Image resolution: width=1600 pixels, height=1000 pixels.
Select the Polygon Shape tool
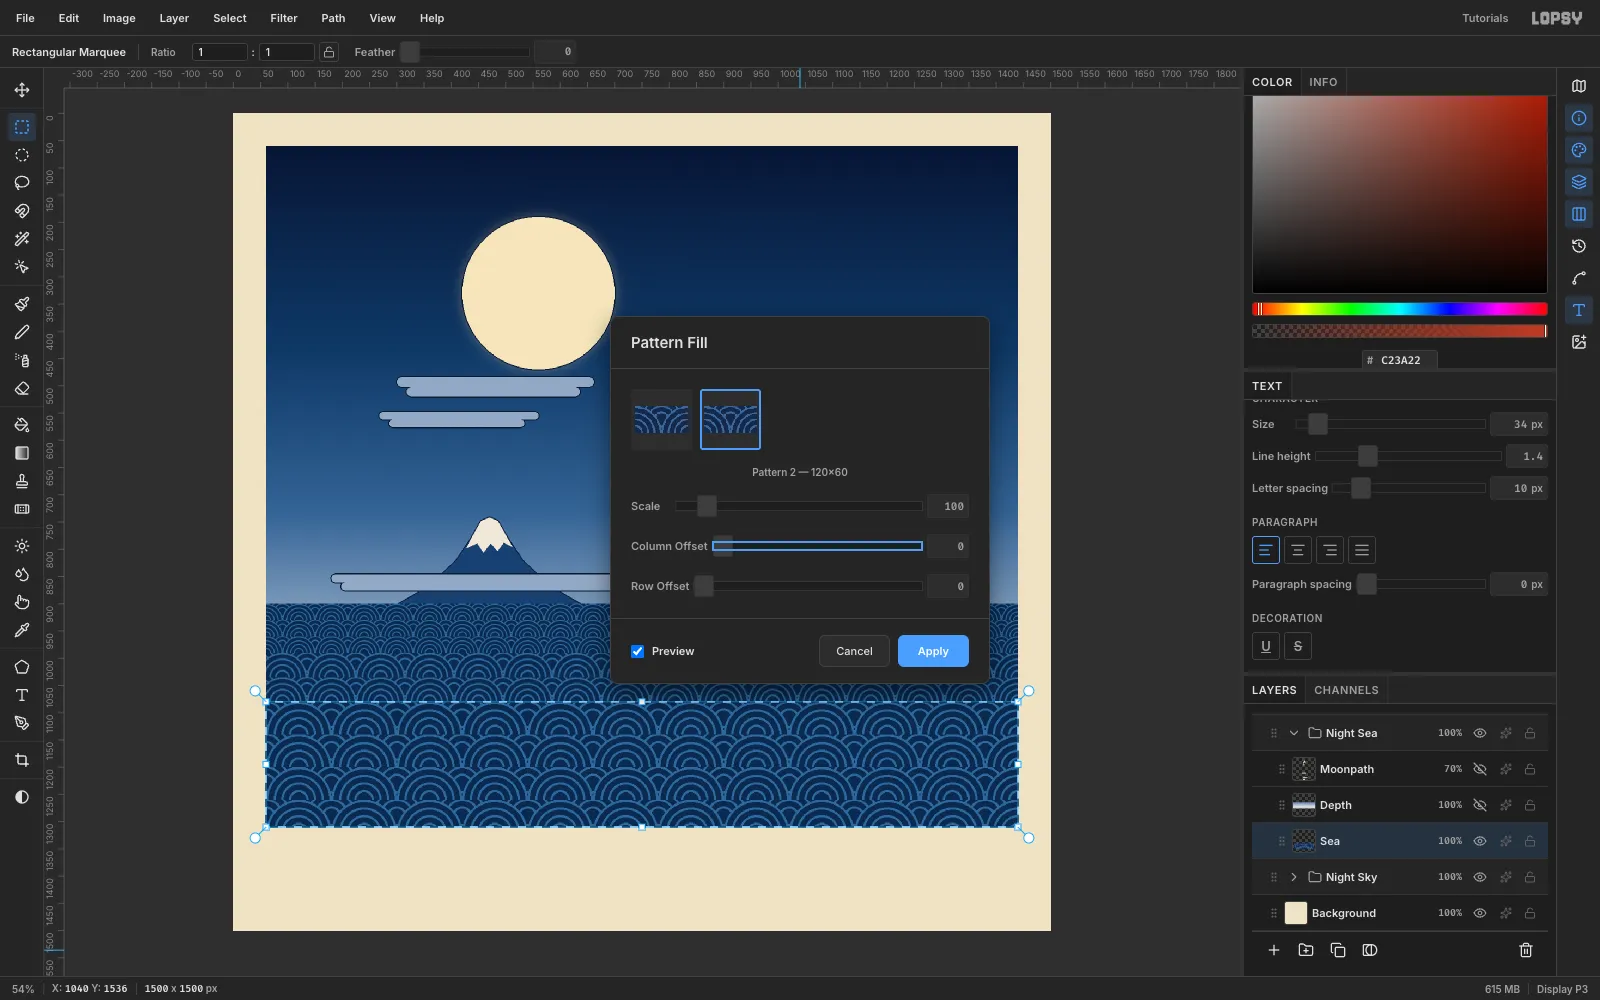22,667
